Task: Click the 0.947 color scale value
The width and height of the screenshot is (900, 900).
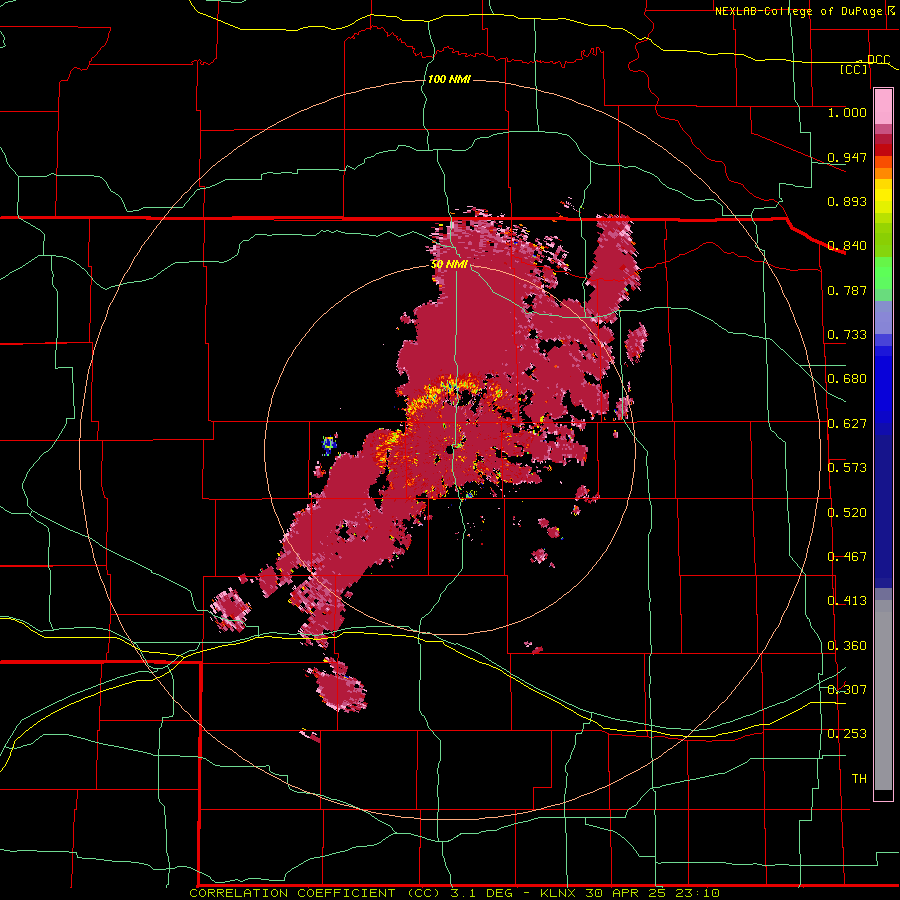Action: (x=847, y=157)
